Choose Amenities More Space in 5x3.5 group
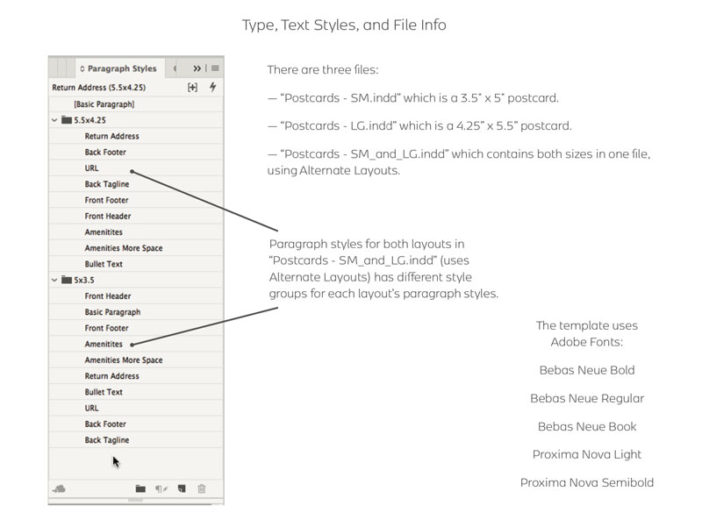Viewport: 702px width, 520px height. (x=123, y=360)
